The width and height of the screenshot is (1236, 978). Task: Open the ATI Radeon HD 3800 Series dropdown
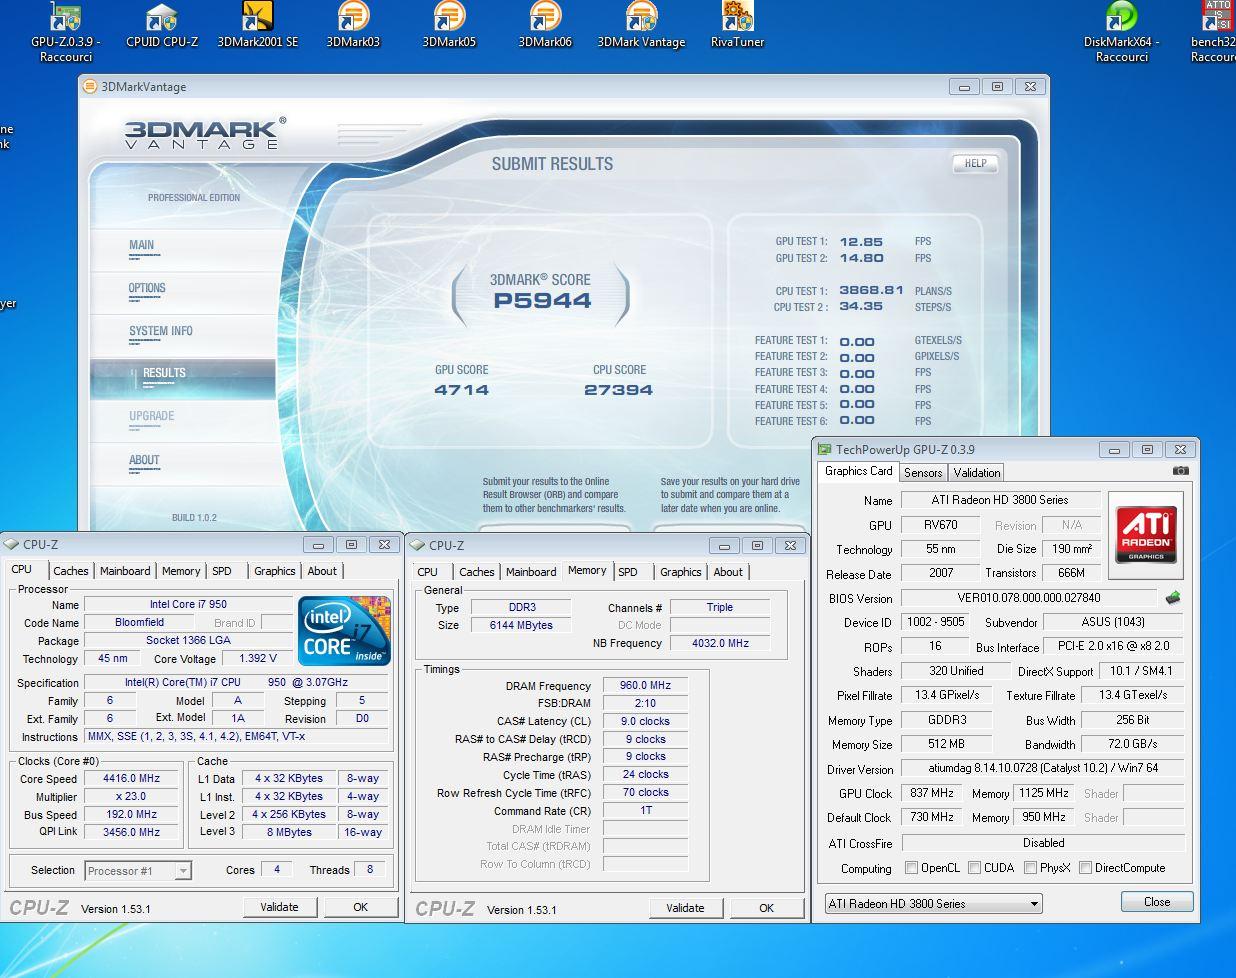(934, 904)
